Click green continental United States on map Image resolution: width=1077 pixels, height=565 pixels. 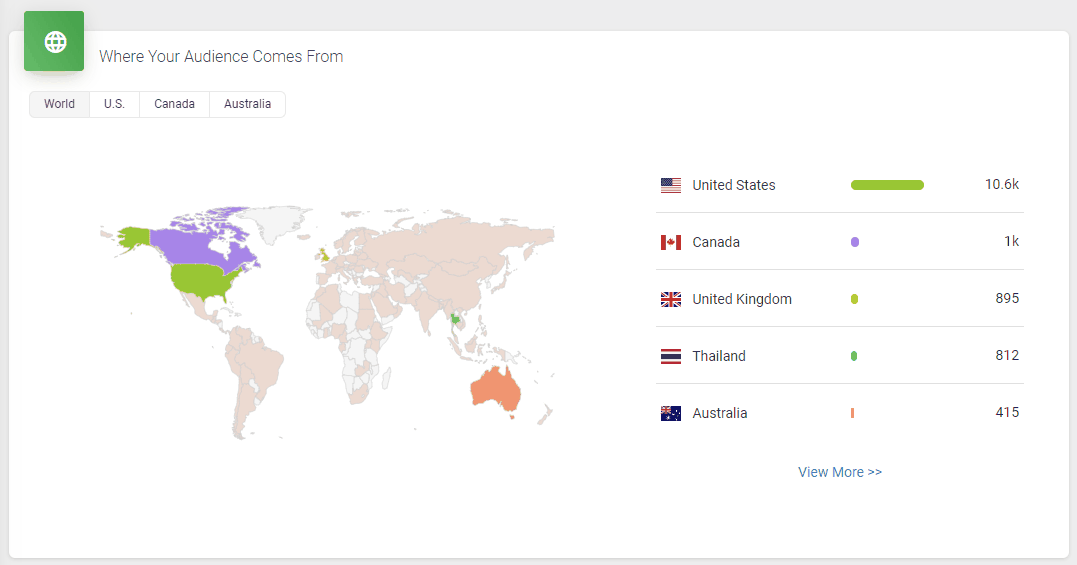point(203,280)
